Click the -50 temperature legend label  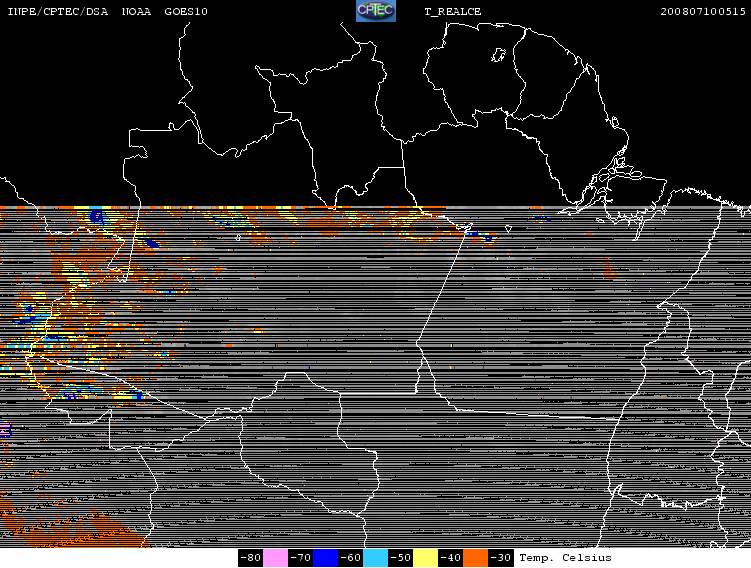(x=400, y=558)
